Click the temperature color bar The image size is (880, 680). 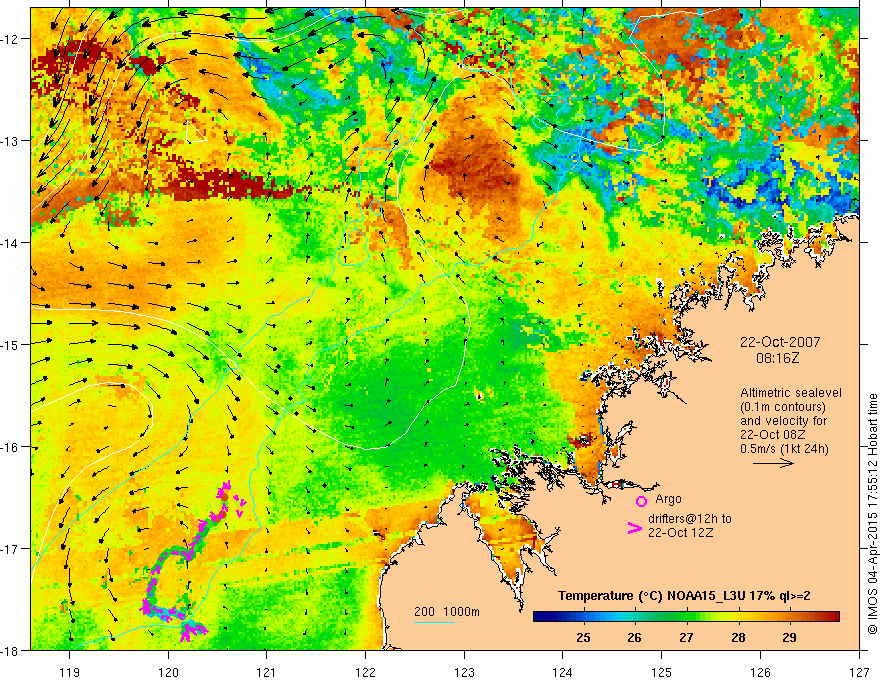coord(686,617)
